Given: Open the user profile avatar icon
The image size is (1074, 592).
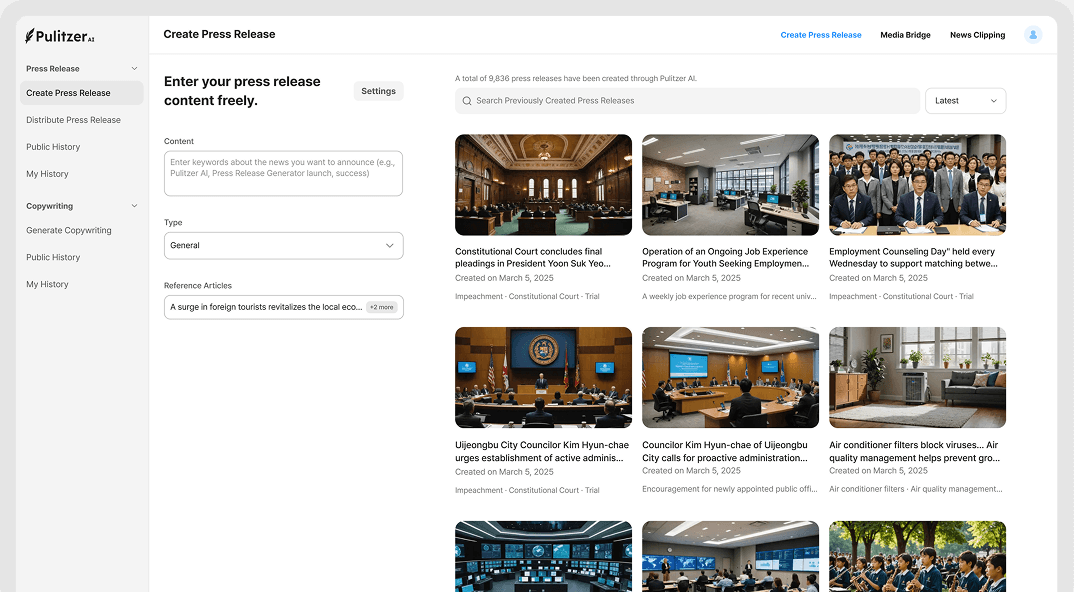Looking at the screenshot, I should [x=1033, y=34].
